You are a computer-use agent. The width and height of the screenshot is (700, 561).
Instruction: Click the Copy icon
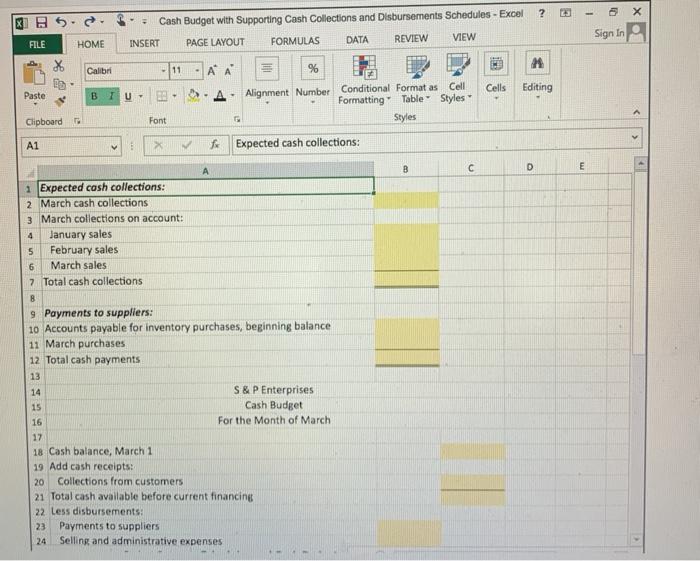pyautogui.click(x=59, y=83)
